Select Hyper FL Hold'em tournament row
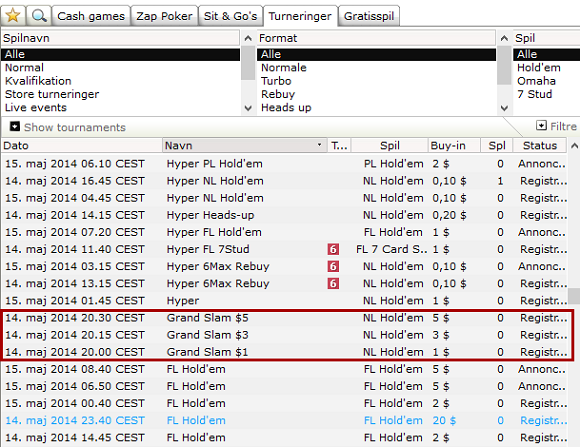The width and height of the screenshot is (580, 447). 284,232
